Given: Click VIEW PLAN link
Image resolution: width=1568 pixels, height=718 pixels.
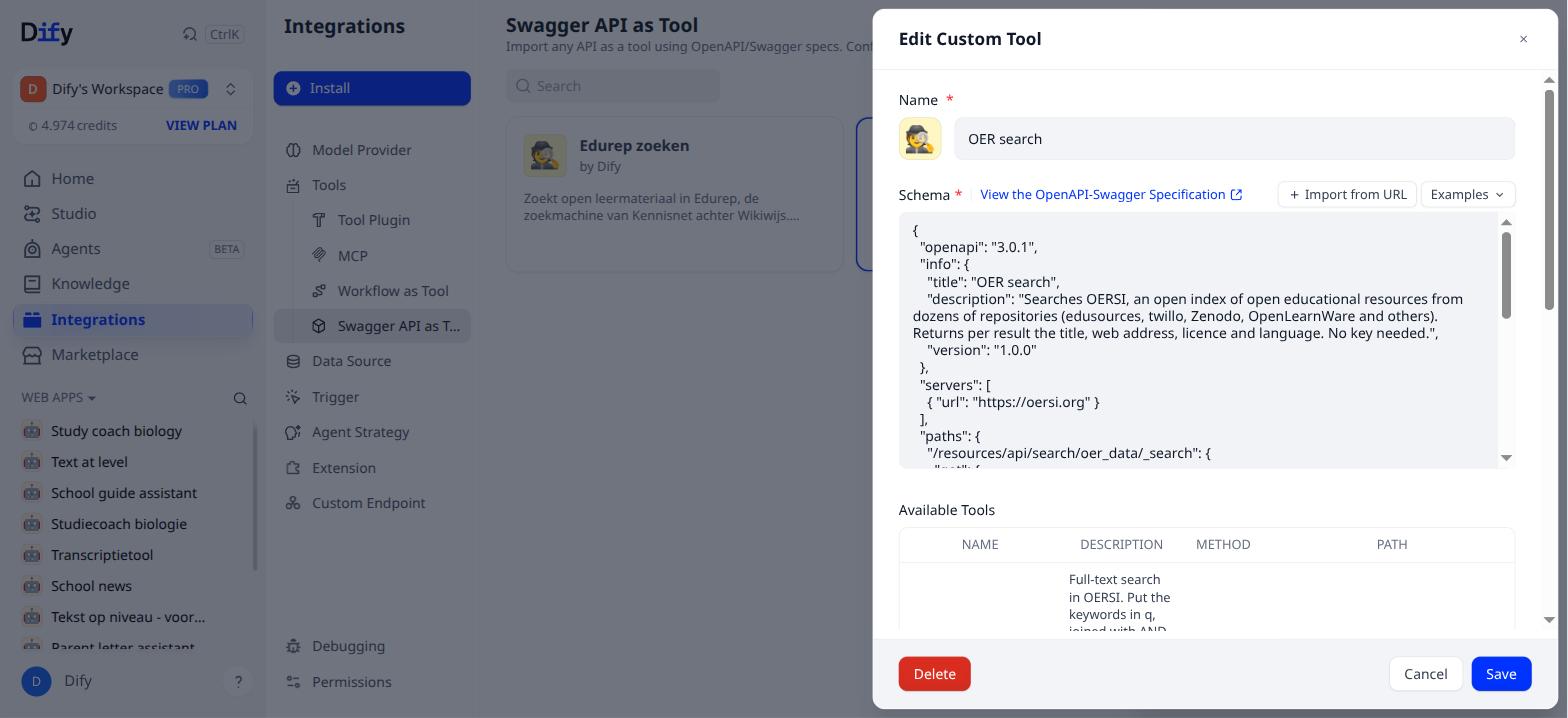Looking at the screenshot, I should 201,126.
